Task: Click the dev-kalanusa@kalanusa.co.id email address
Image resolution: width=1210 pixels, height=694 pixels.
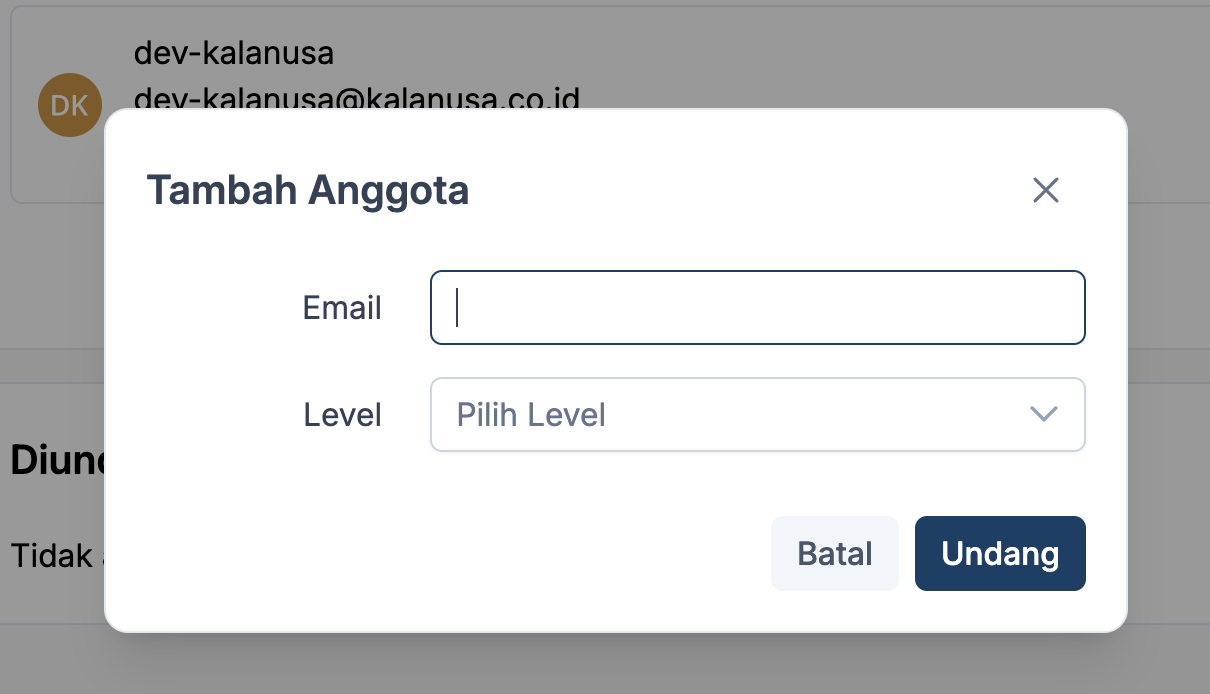Action: pos(356,98)
